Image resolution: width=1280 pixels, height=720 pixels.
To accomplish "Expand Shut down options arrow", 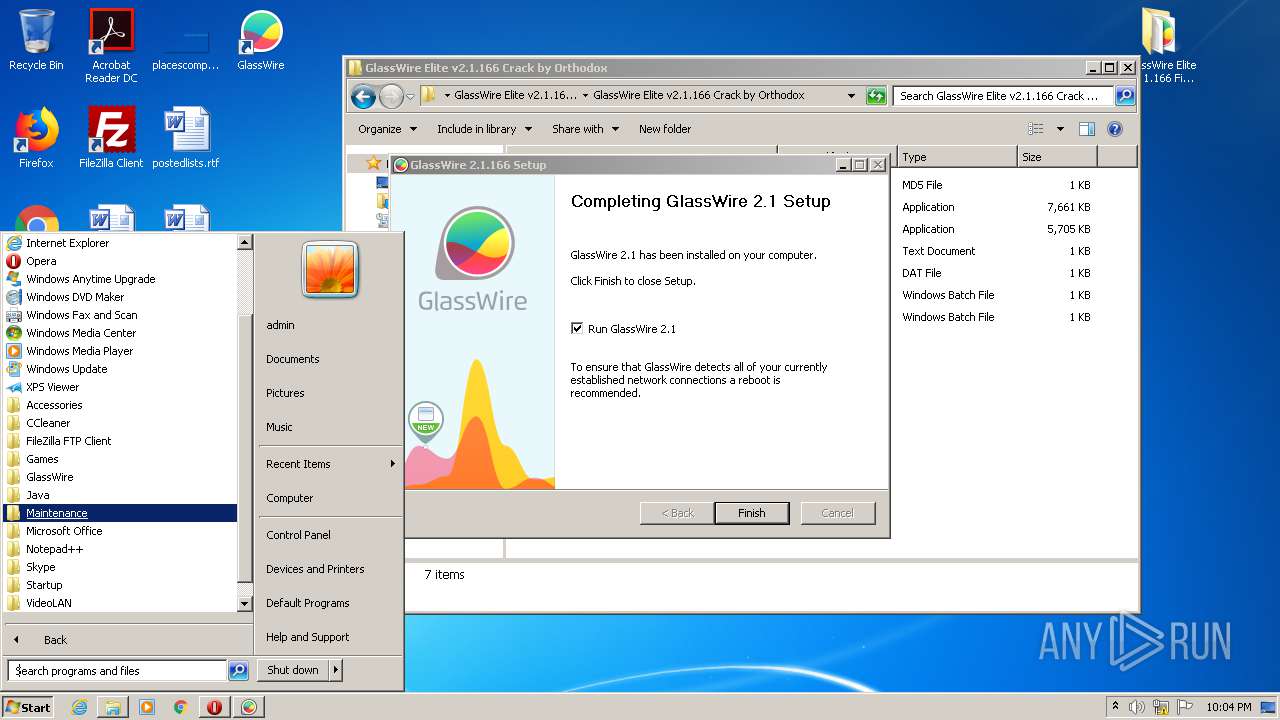I will (336, 670).
